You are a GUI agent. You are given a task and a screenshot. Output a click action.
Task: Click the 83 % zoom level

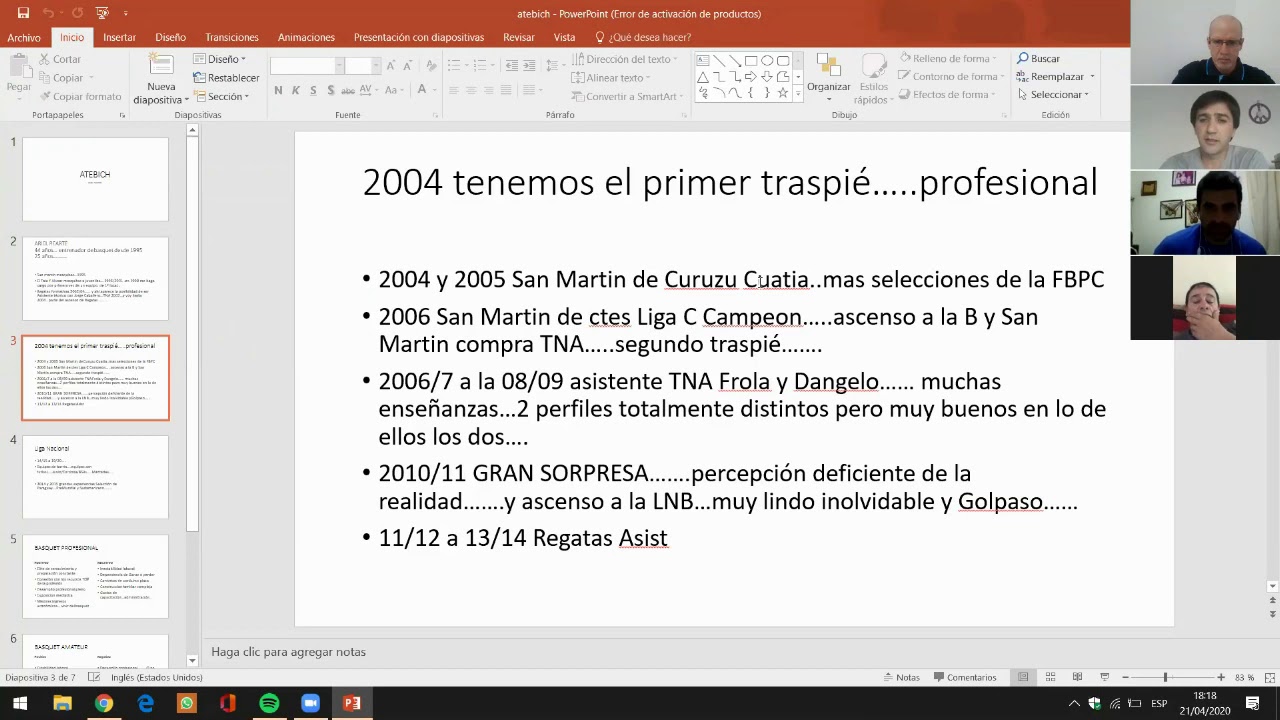[1244, 677]
